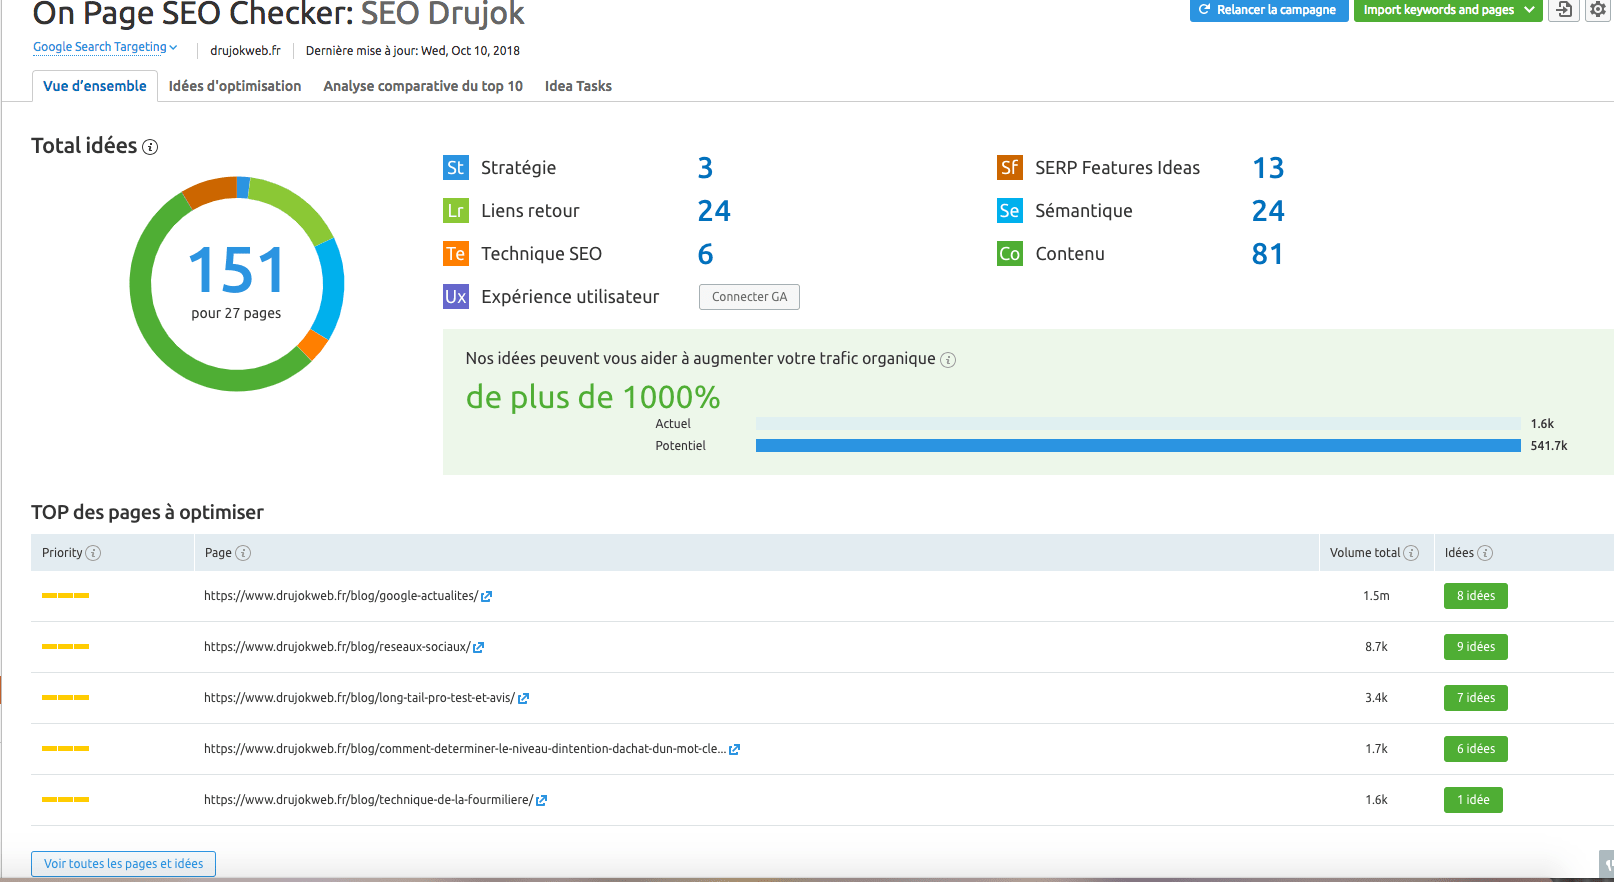Click the Volume total column header
Image resolution: width=1614 pixels, height=882 pixels.
tap(1376, 553)
